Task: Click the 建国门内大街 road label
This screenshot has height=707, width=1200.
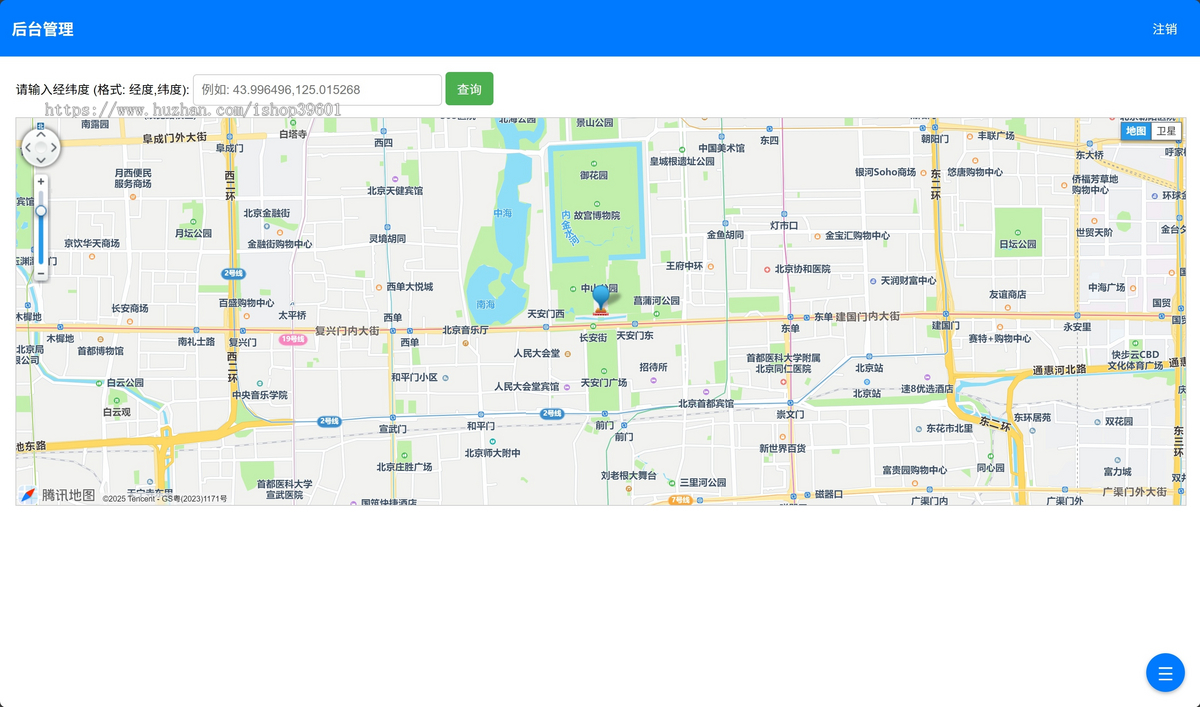Action: pyautogui.click(x=868, y=317)
